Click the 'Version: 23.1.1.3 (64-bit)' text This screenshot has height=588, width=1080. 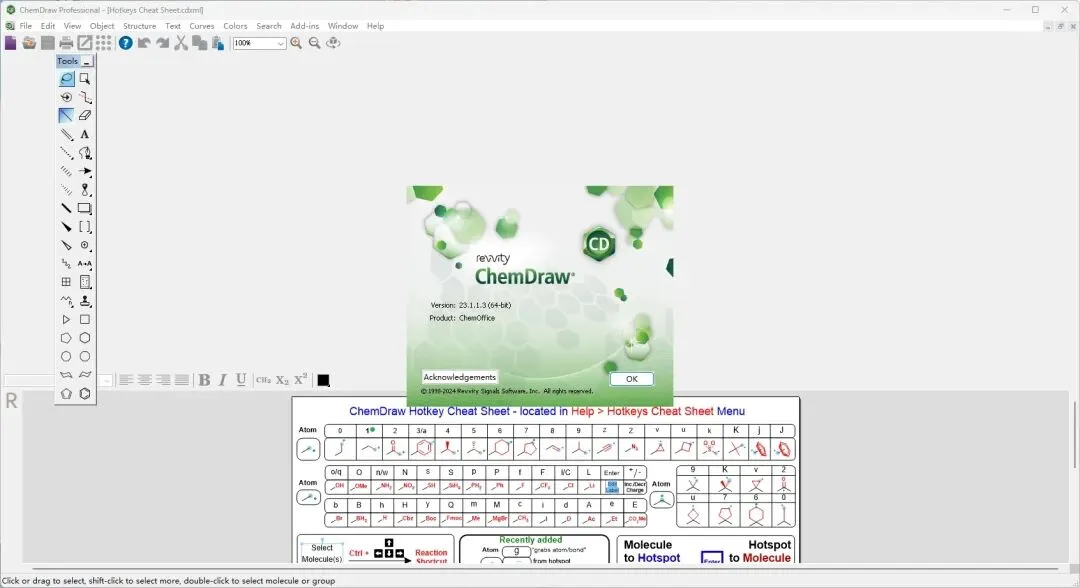pyautogui.click(x=470, y=305)
